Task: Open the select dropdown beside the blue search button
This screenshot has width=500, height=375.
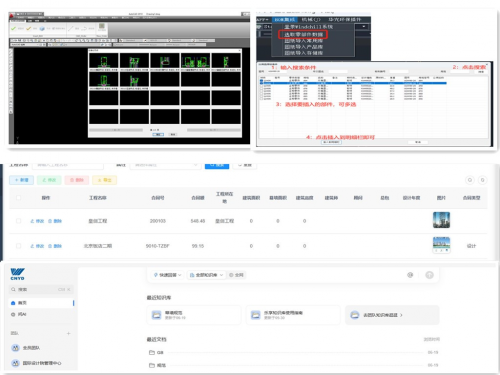Action: [x=165, y=165]
